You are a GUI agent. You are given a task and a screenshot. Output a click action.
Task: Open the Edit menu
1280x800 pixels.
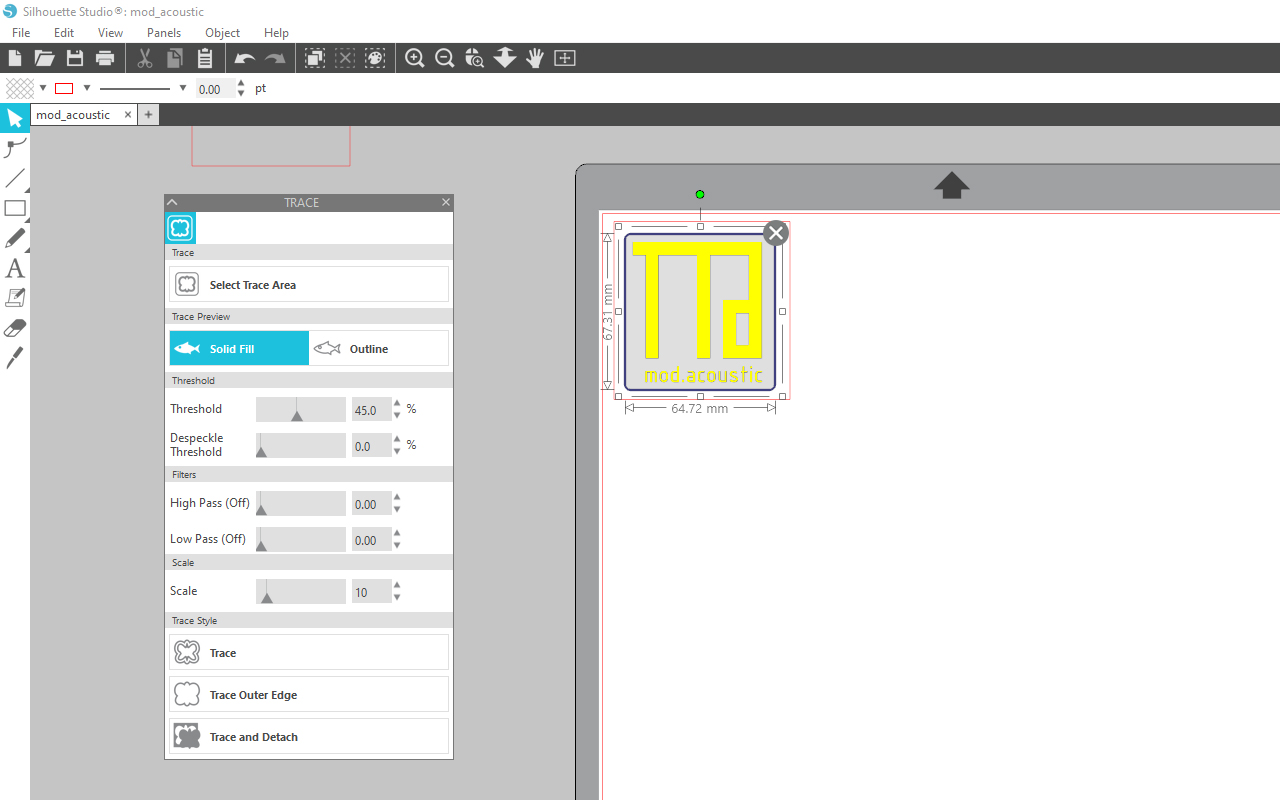click(x=64, y=33)
